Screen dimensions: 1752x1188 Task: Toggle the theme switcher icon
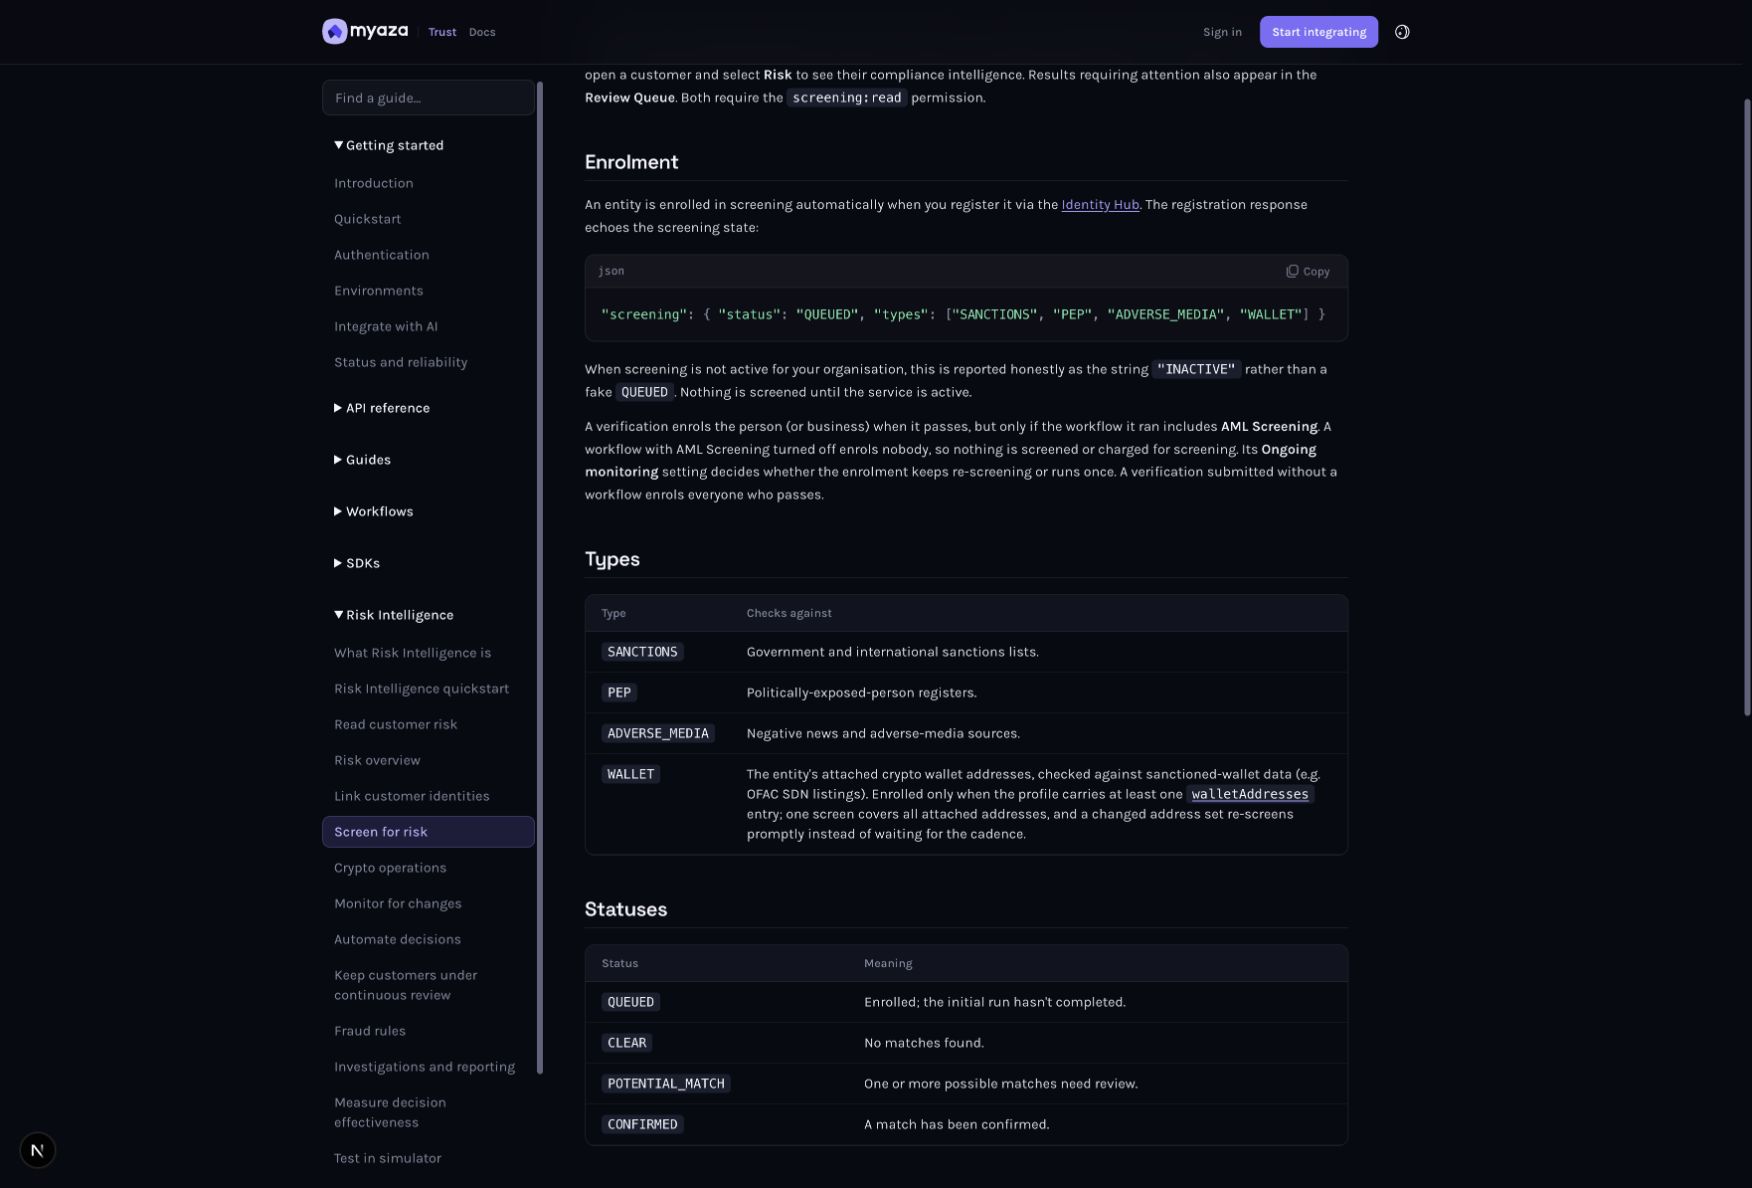1402,32
